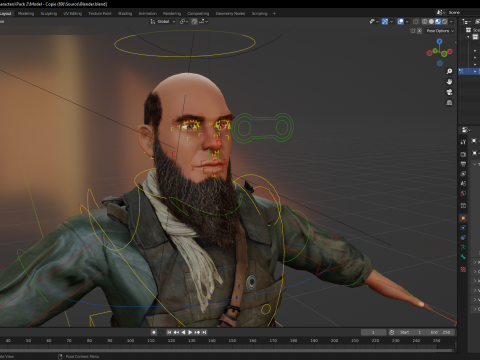Switch to the UV Editing workspace
Screen dimensions: 480x360
click(x=73, y=14)
